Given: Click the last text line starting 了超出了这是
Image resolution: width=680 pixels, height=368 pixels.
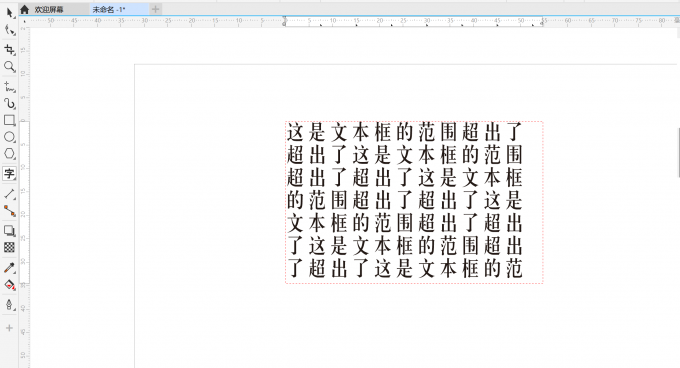Looking at the screenshot, I should (404, 268).
